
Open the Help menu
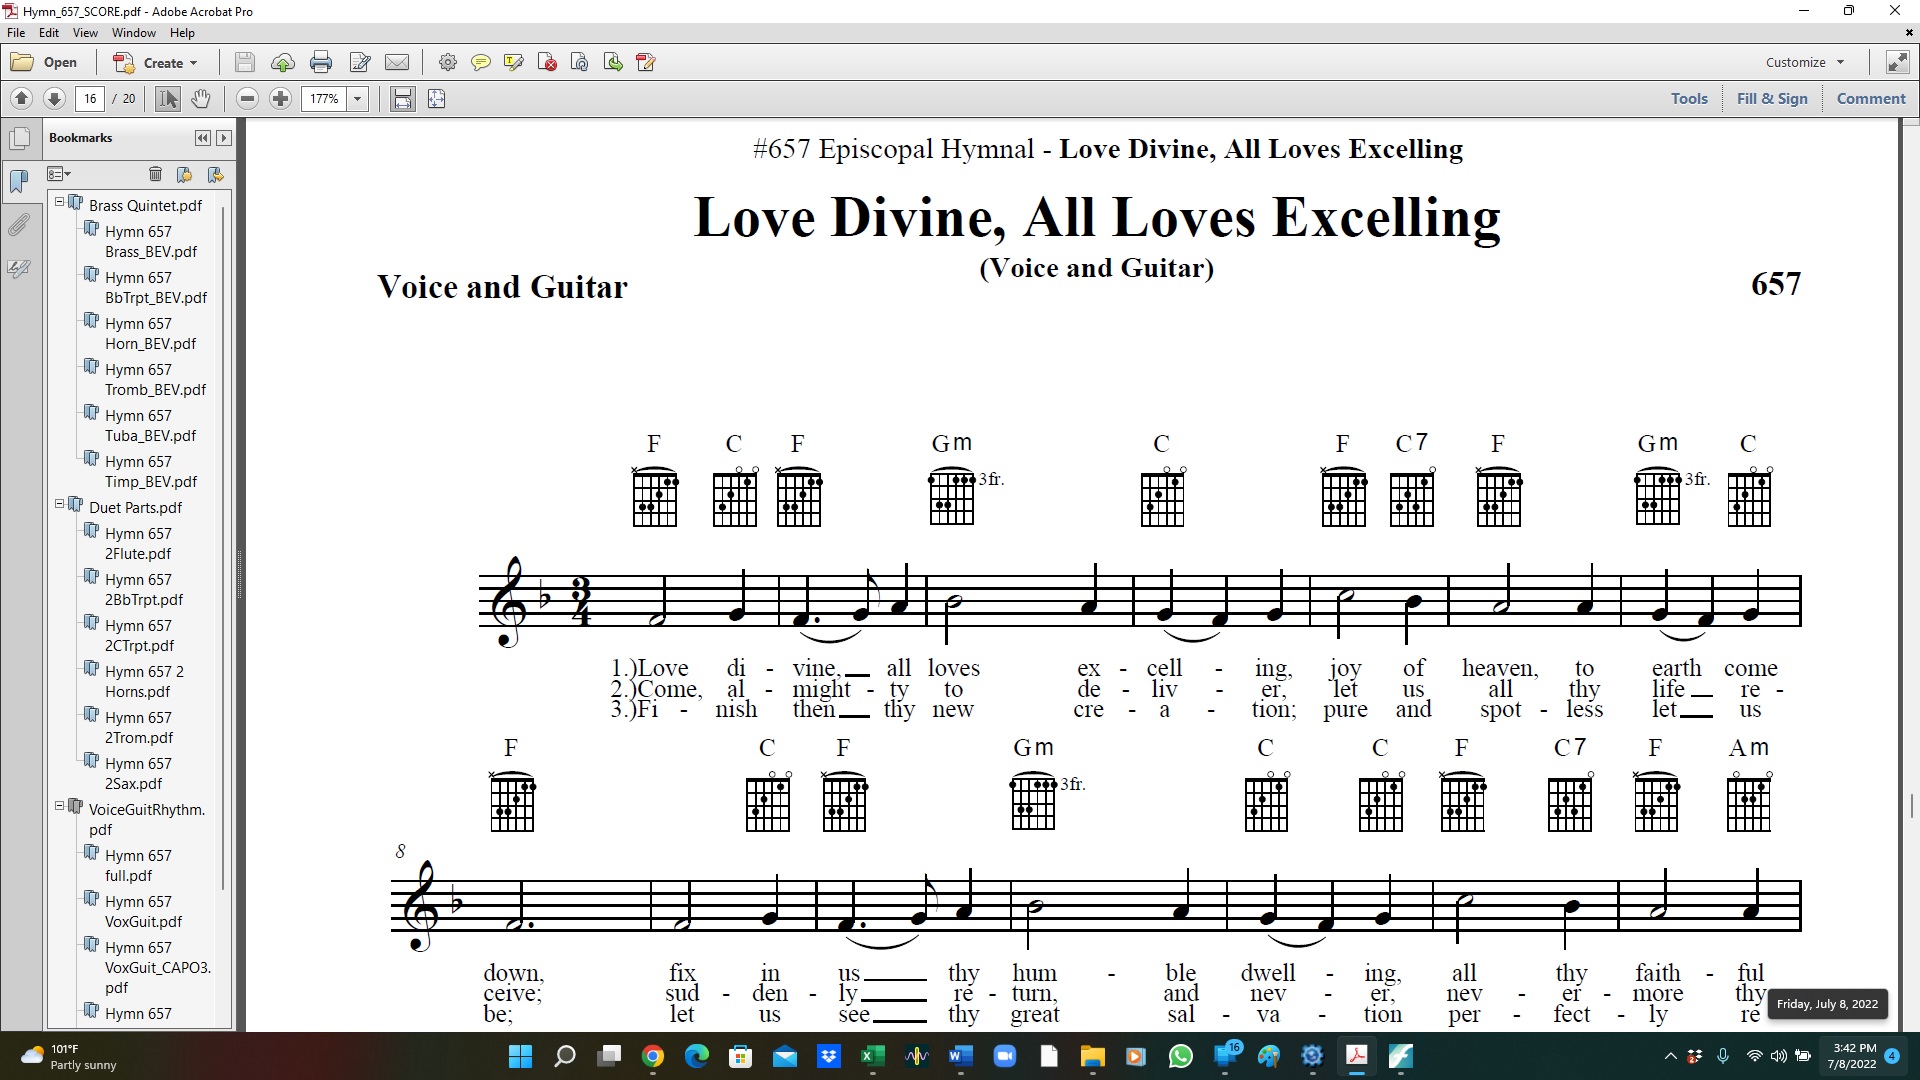182,33
